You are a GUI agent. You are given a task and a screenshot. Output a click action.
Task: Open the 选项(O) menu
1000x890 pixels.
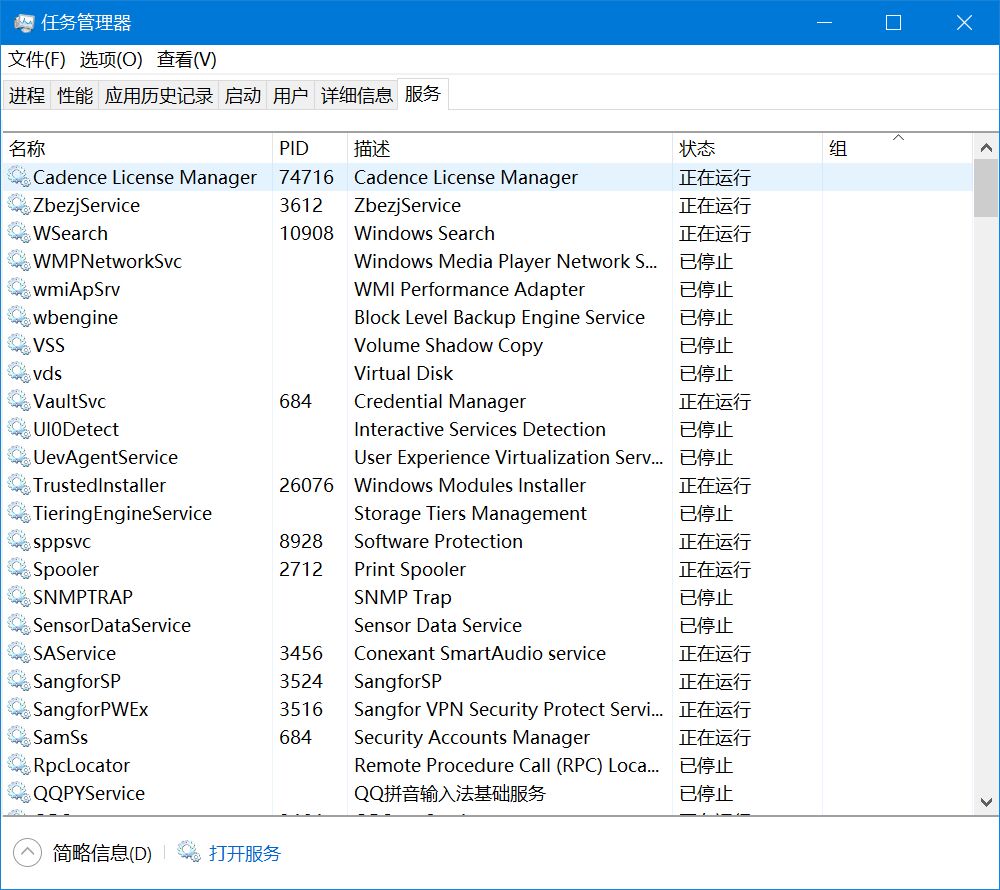tap(111, 59)
